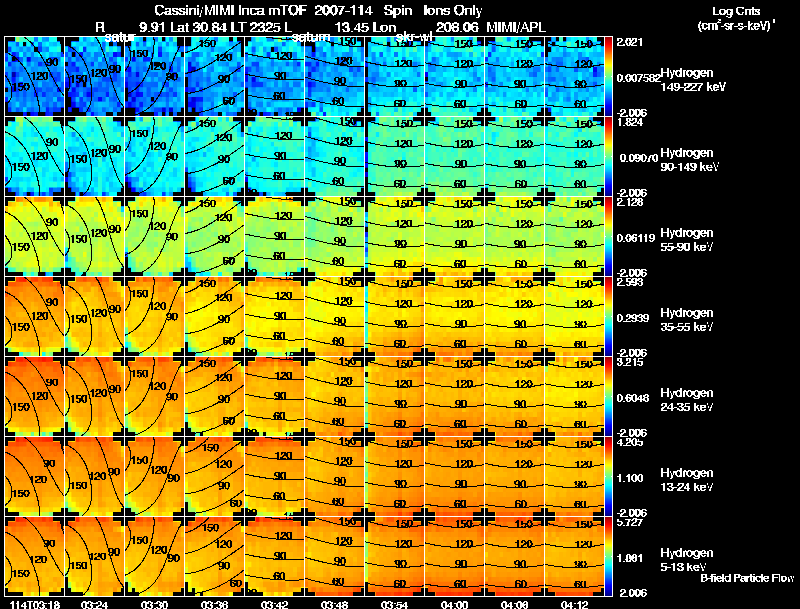Click the 0.06119 color scale midpoint value
The width and height of the screenshot is (800, 609).
[635, 238]
